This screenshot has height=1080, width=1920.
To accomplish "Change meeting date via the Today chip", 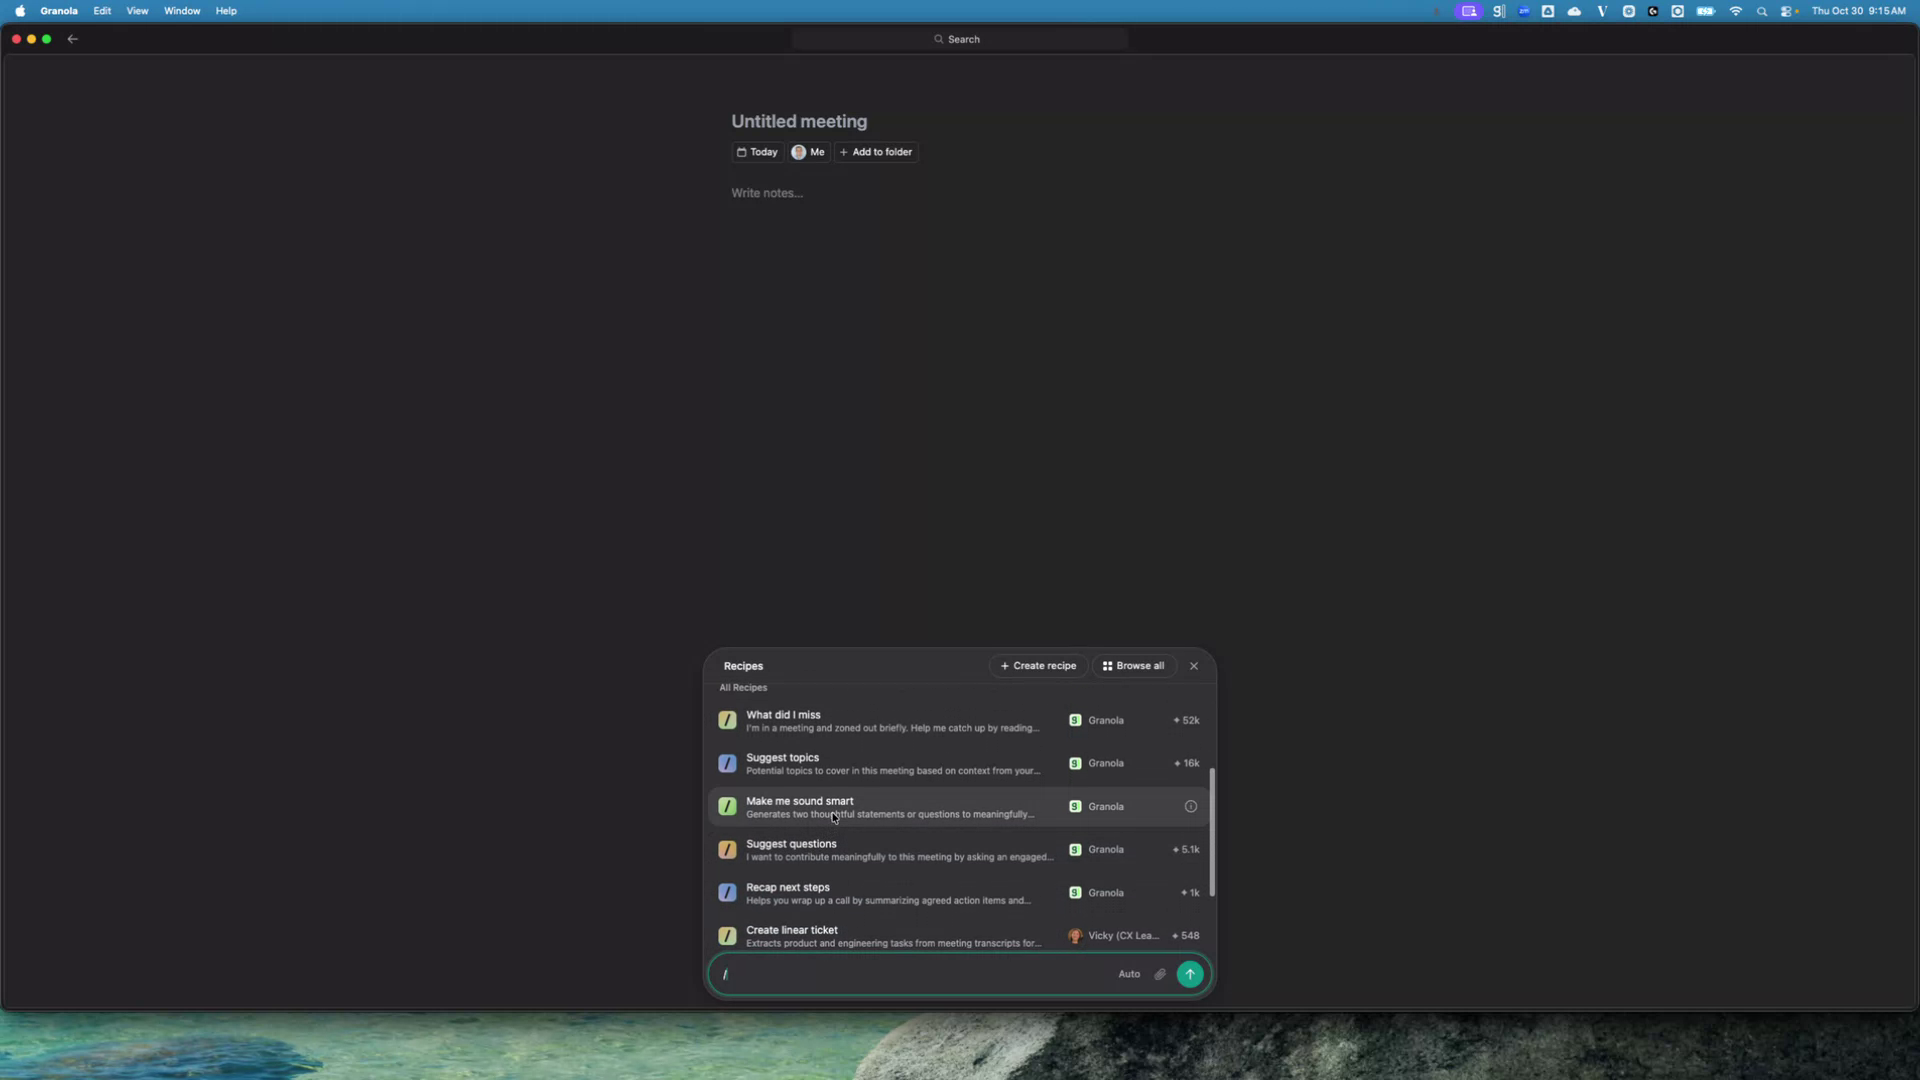I will point(756,152).
